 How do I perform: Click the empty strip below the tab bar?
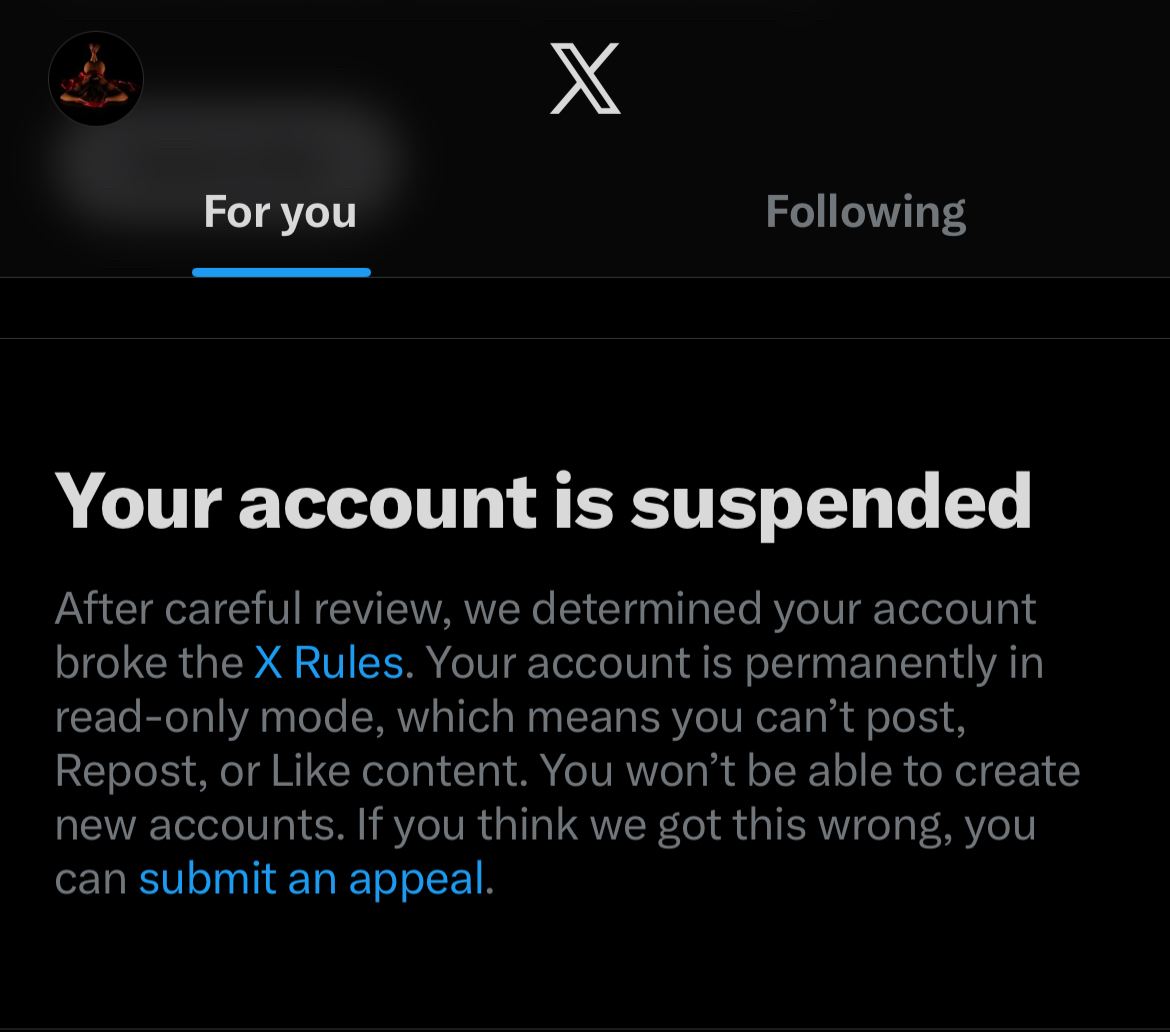pyautogui.click(x=585, y=308)
